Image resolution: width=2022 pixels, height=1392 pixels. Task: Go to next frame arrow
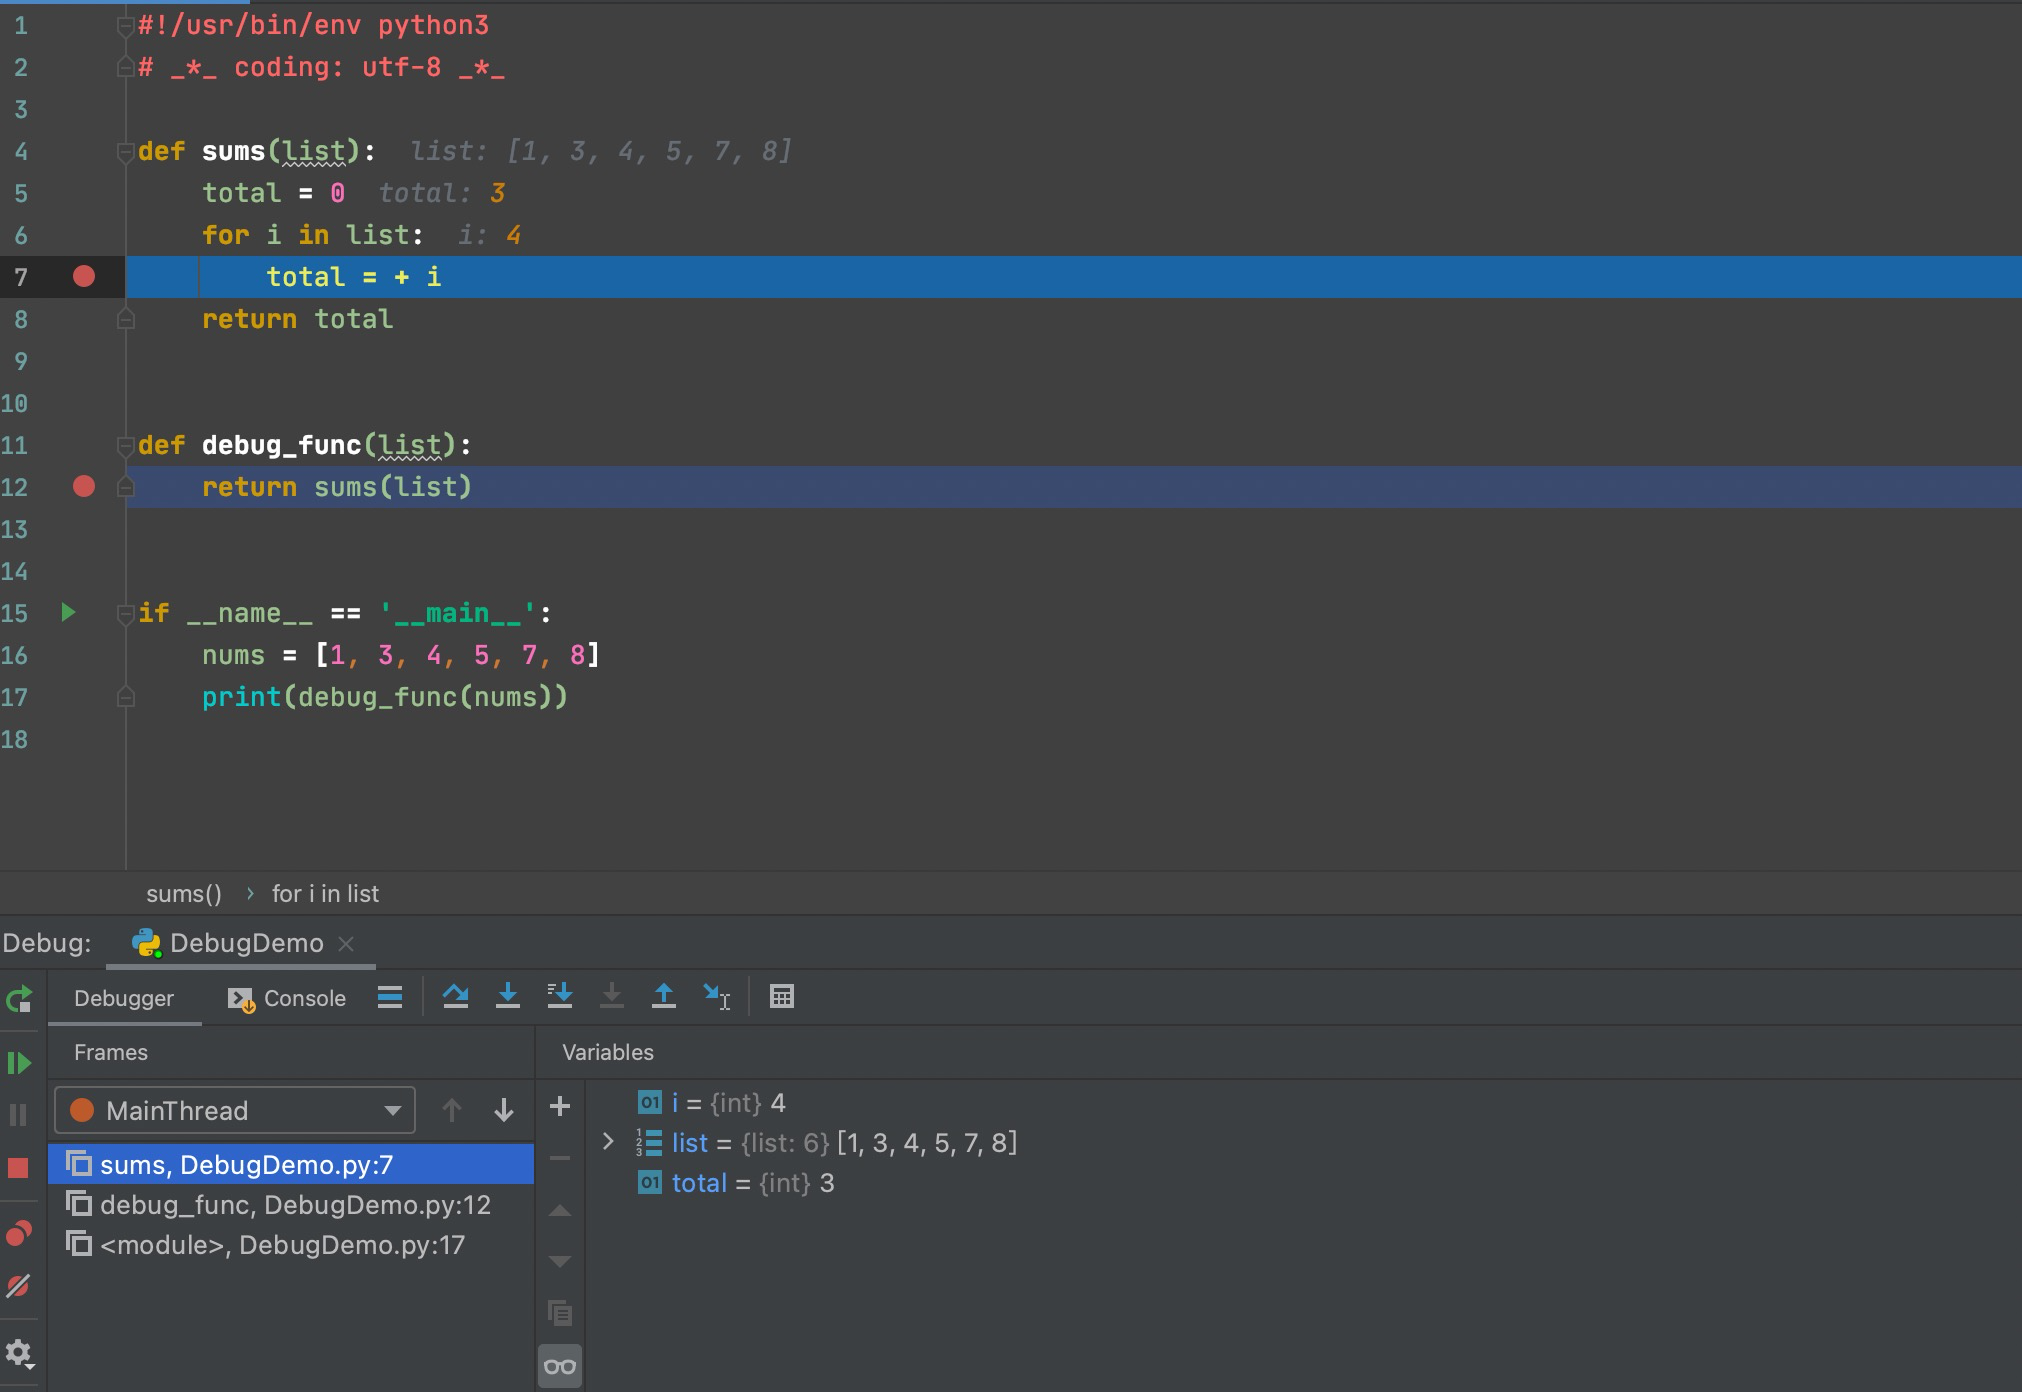pyautogui.click(x=504, y=1110)
